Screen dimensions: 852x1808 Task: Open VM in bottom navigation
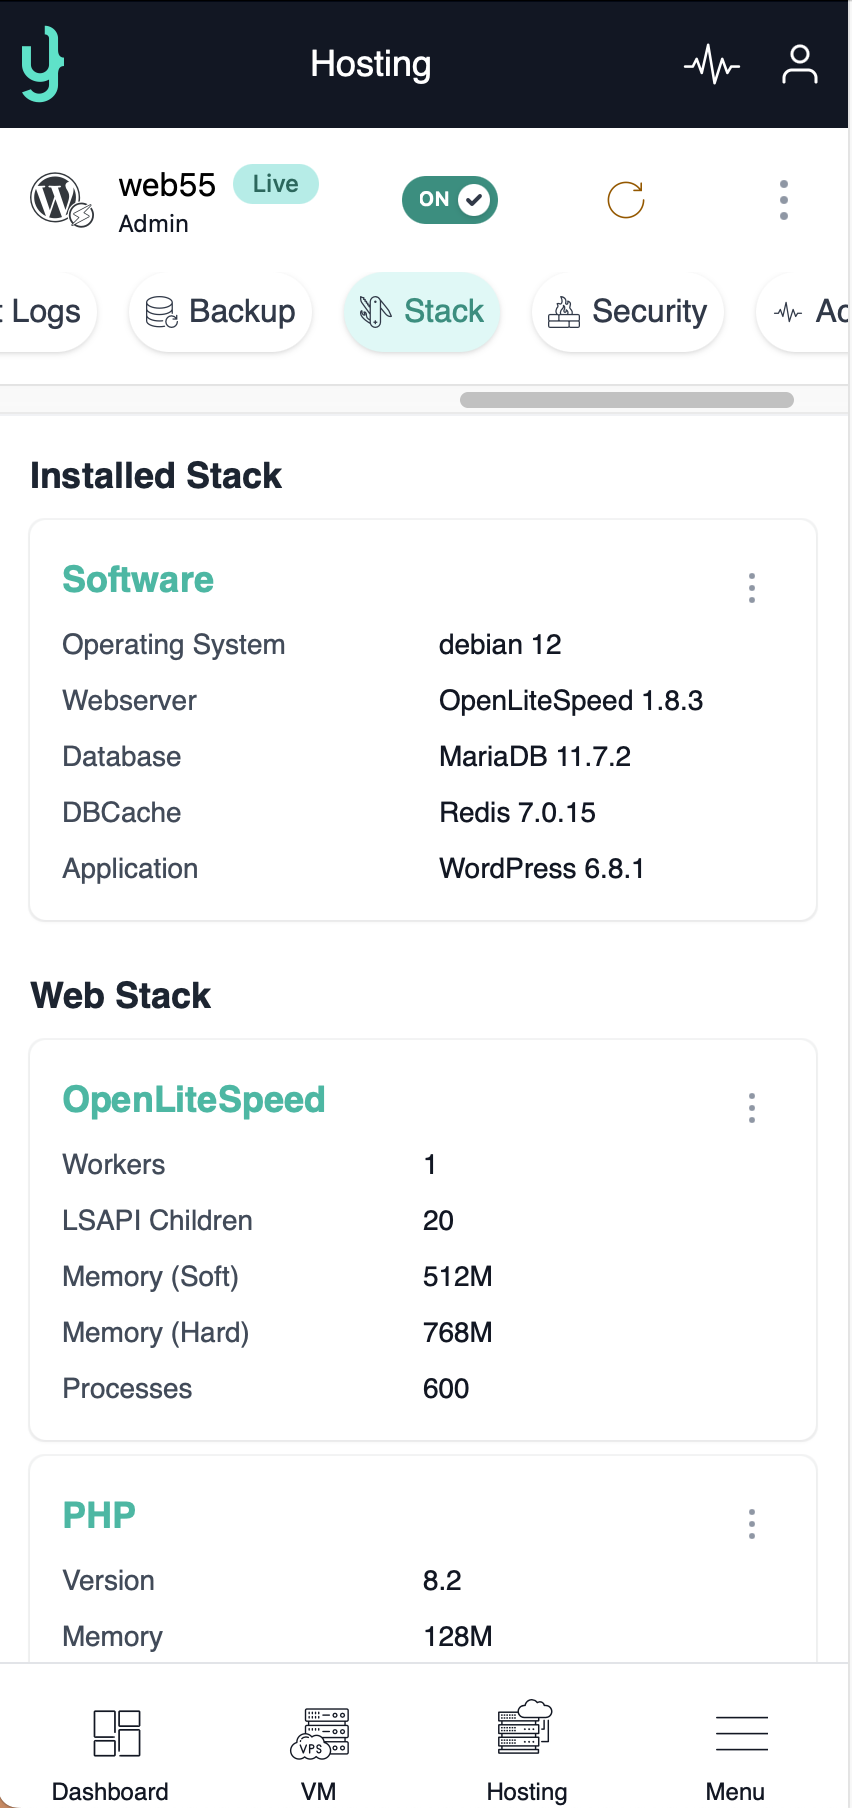point(319,1752)
